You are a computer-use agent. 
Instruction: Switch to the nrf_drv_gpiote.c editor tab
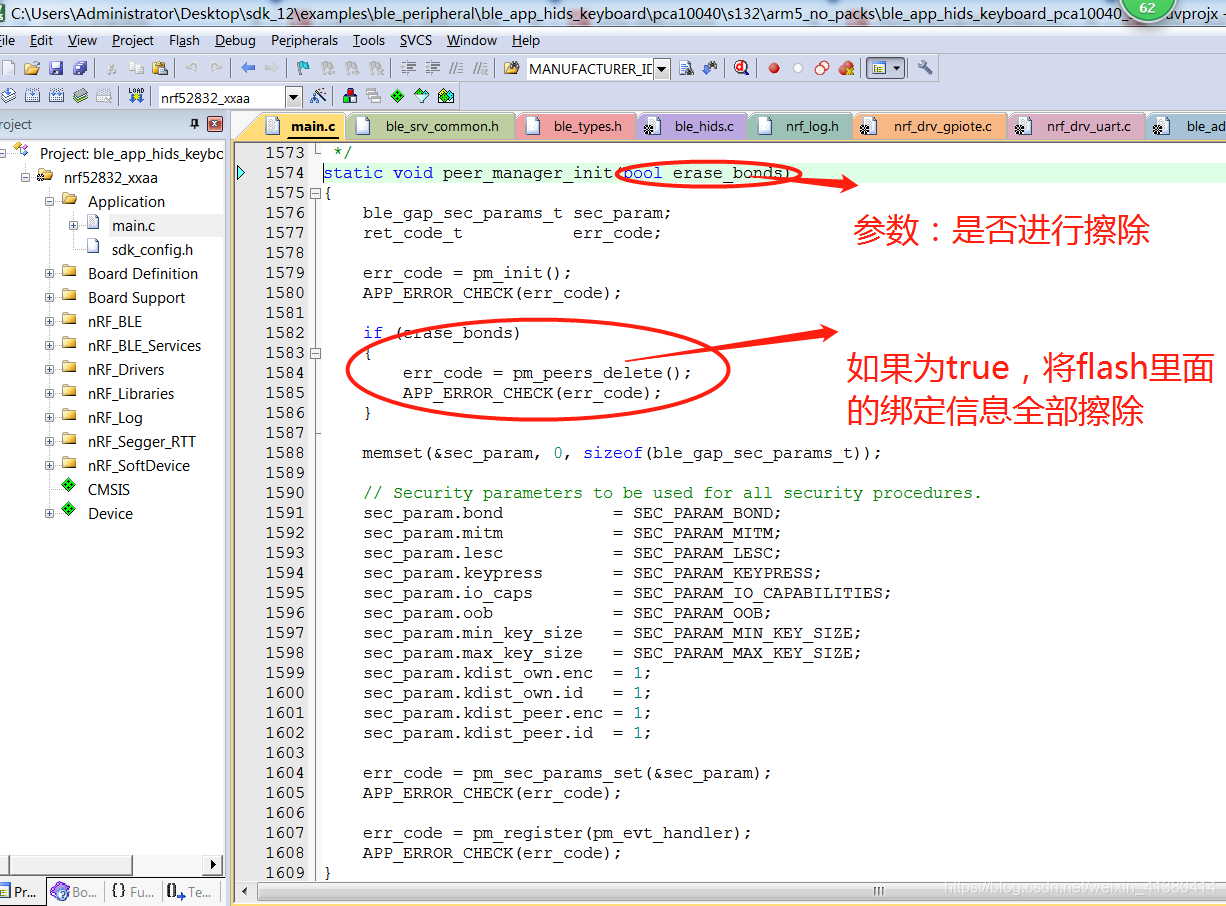pyautogui.click(x=931, y=126)
